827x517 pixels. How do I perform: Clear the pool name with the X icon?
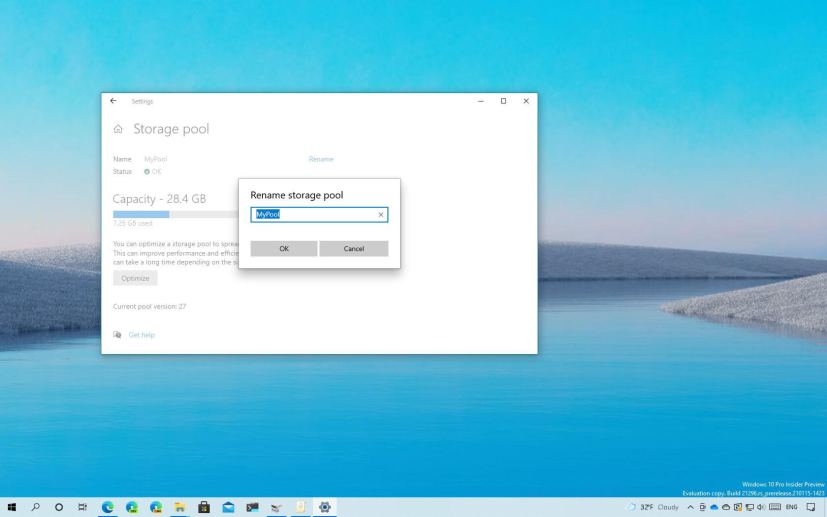click(381, 215)
